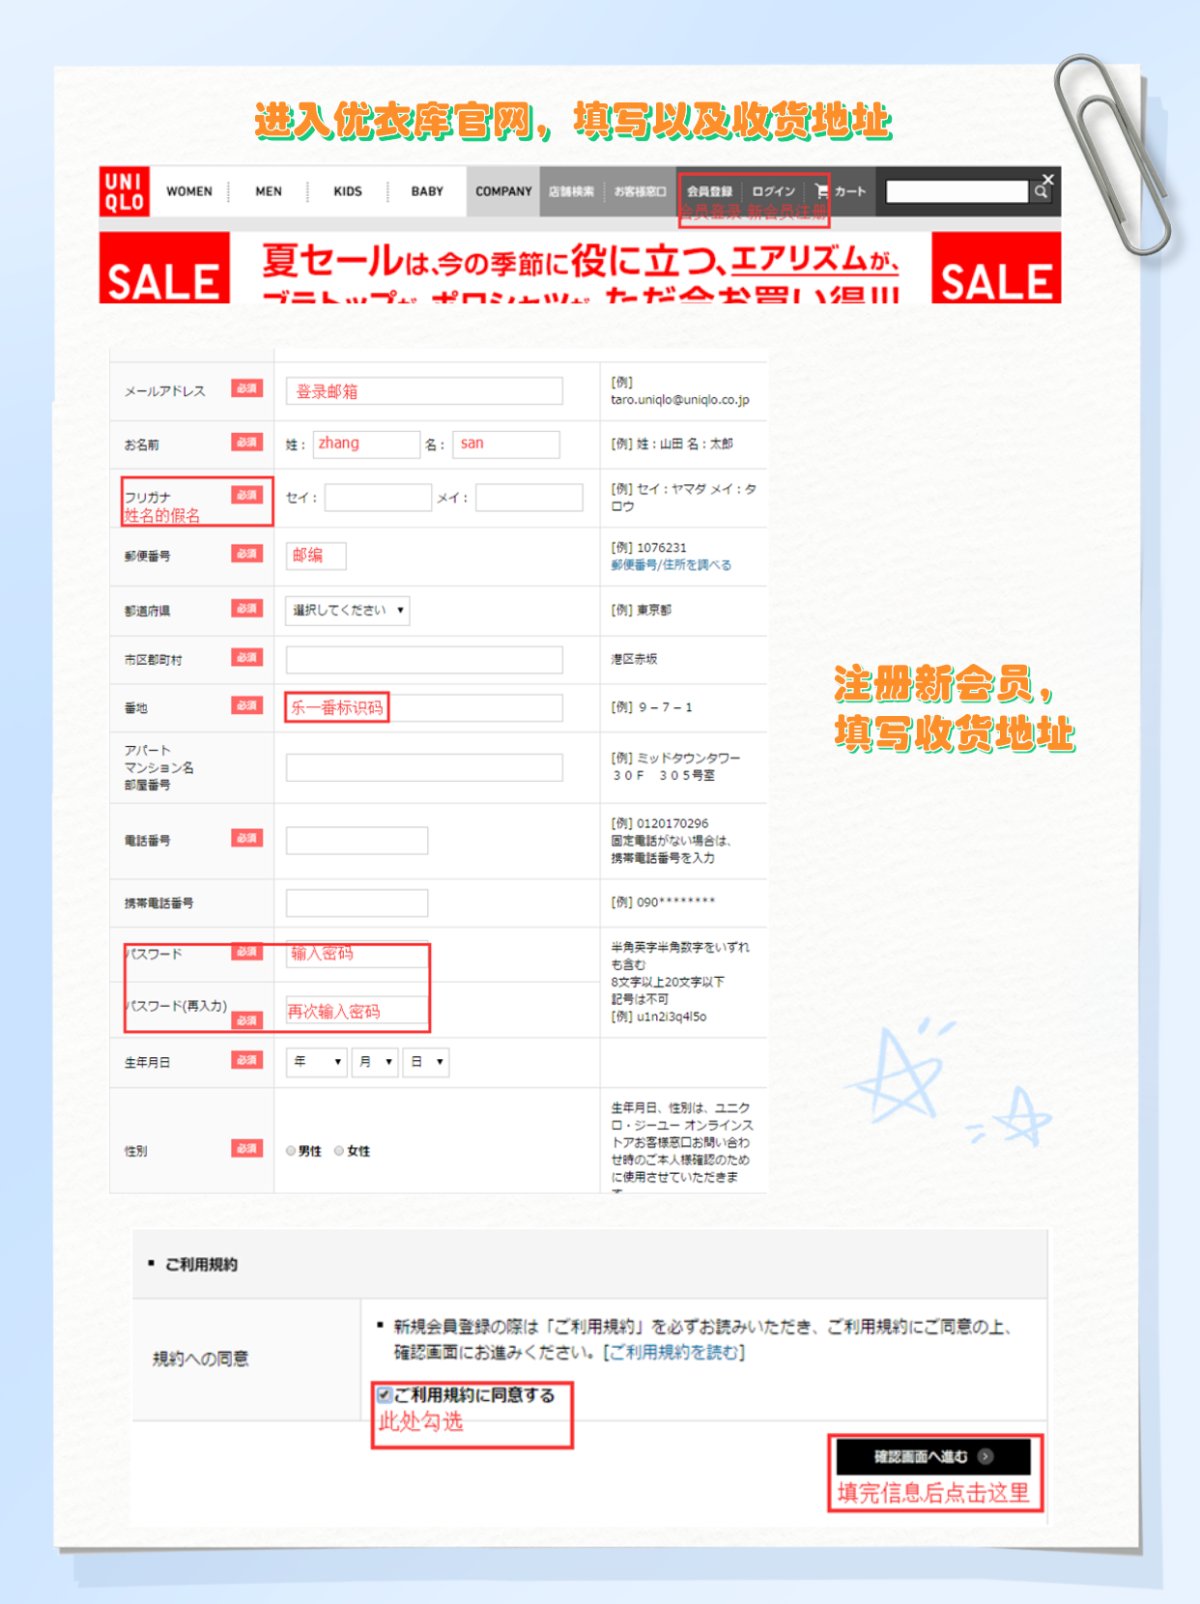
Task: Open the 月 birth month dropdown
Action: click(375, 1062)
